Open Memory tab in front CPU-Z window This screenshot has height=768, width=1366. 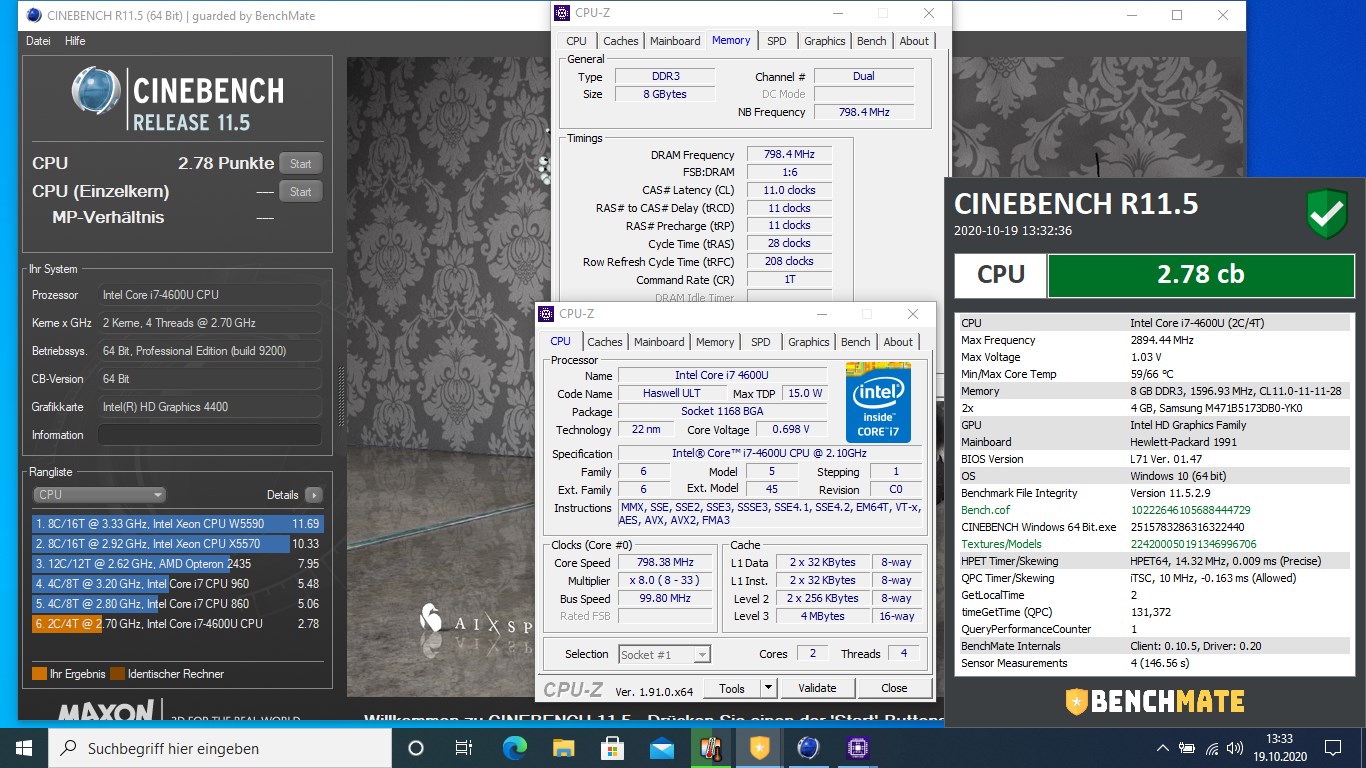tap(715, 342)
